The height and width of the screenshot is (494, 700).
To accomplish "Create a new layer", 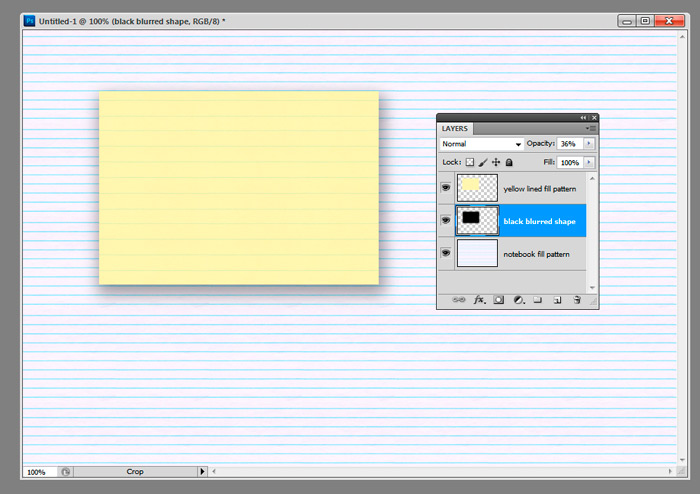I will (557, 299).
